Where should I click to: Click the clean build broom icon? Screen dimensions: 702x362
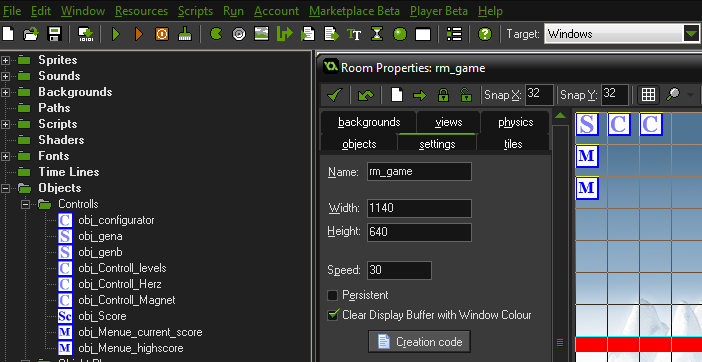click(184, 34)
